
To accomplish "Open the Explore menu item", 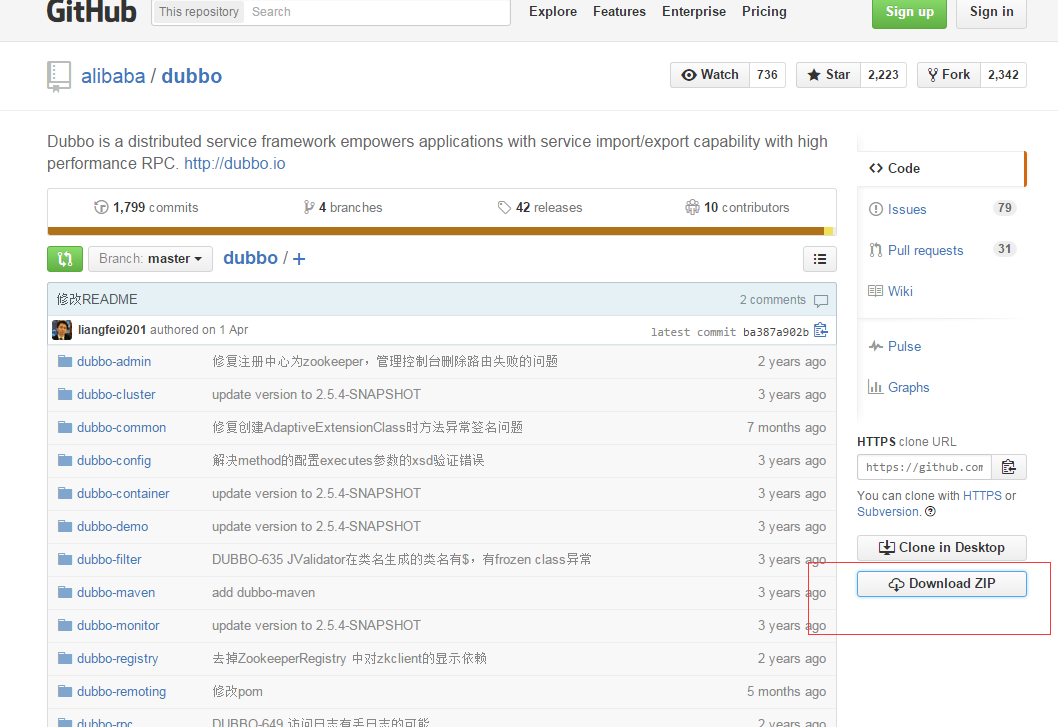I will [553, 11].
